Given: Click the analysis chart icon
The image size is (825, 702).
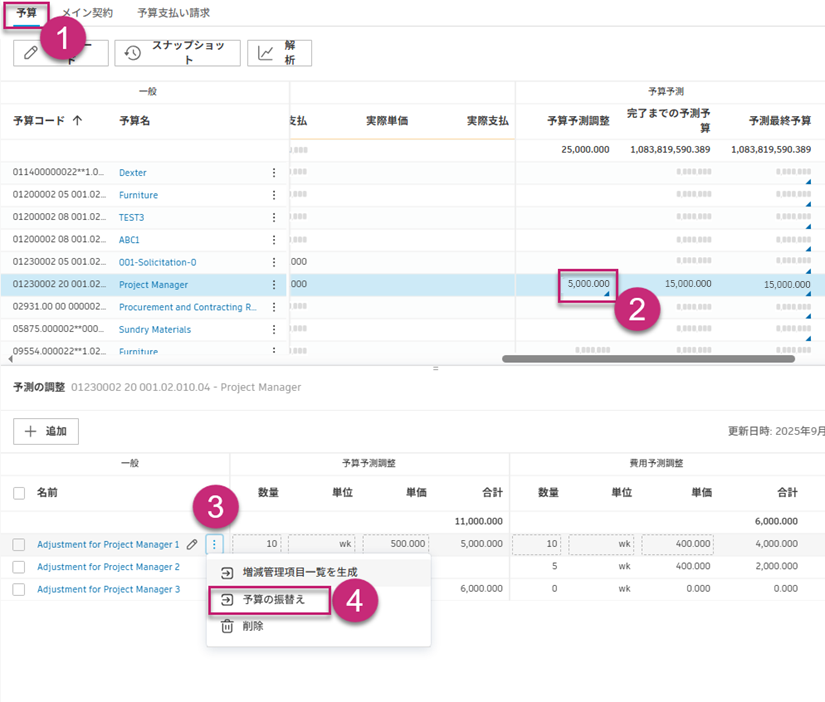Looking at the screenshot, I should coord(265,53).
